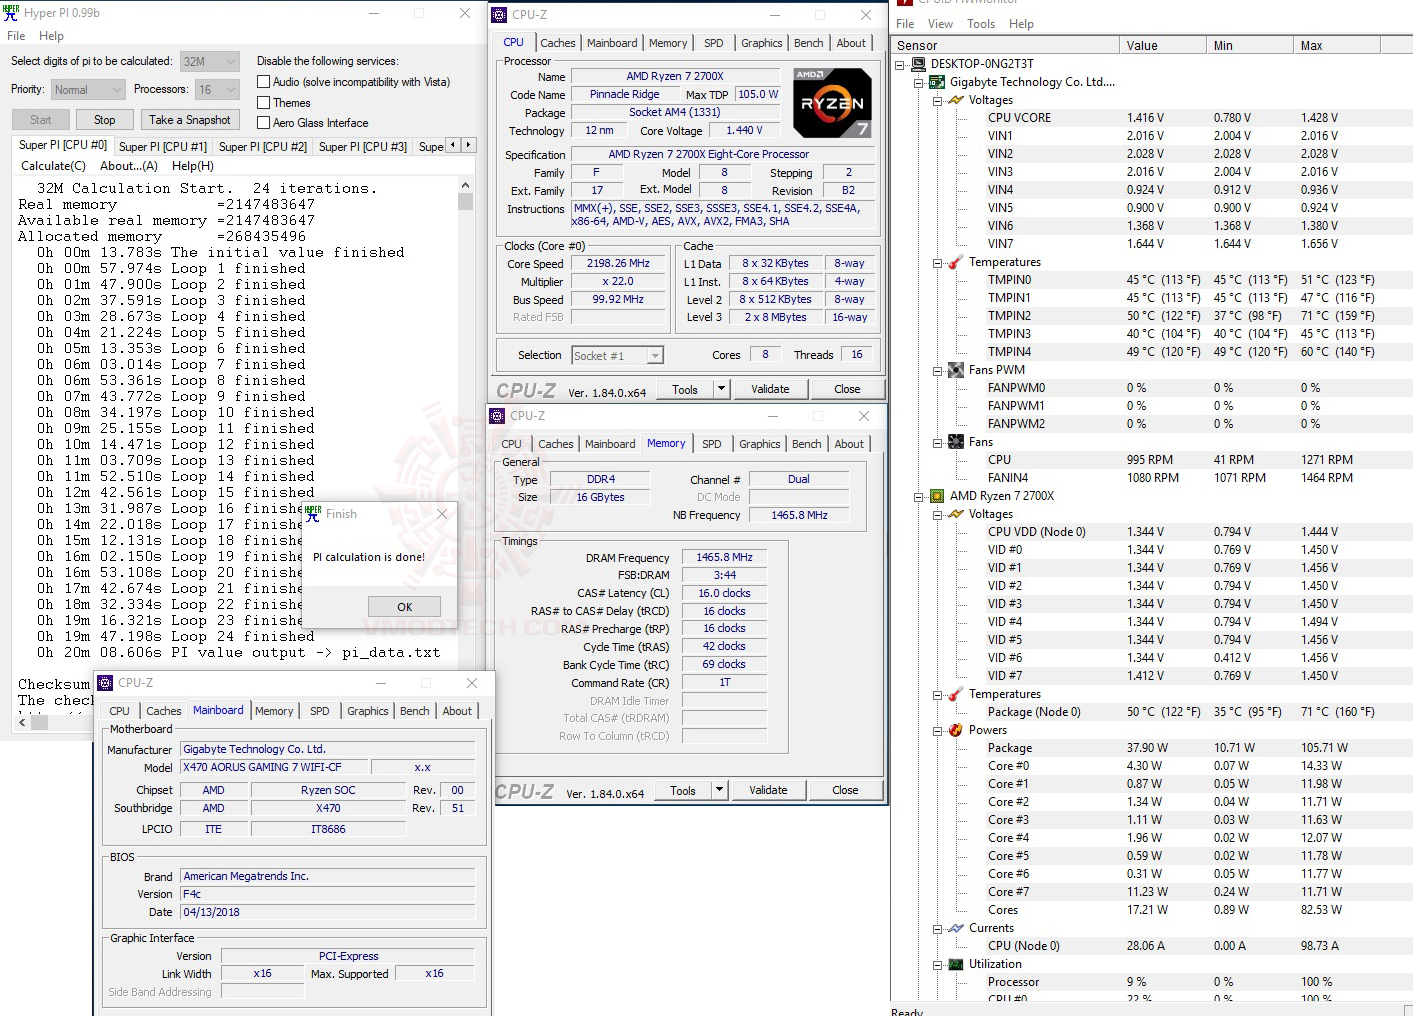Collapse the AMD Ryzen 7 2700X node
The width and height of the screenshot is (1413, 1016).
pyautogui.click(x=919, y=496)
